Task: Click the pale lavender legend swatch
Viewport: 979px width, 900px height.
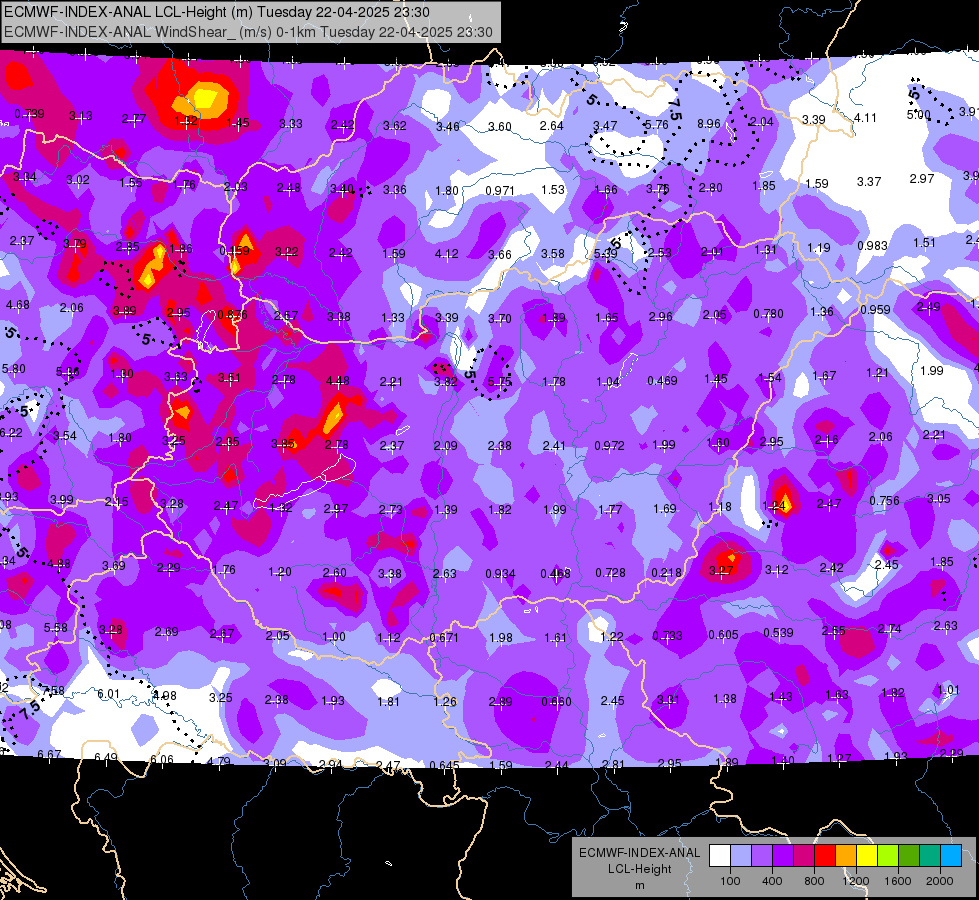Action: [741, 856]
